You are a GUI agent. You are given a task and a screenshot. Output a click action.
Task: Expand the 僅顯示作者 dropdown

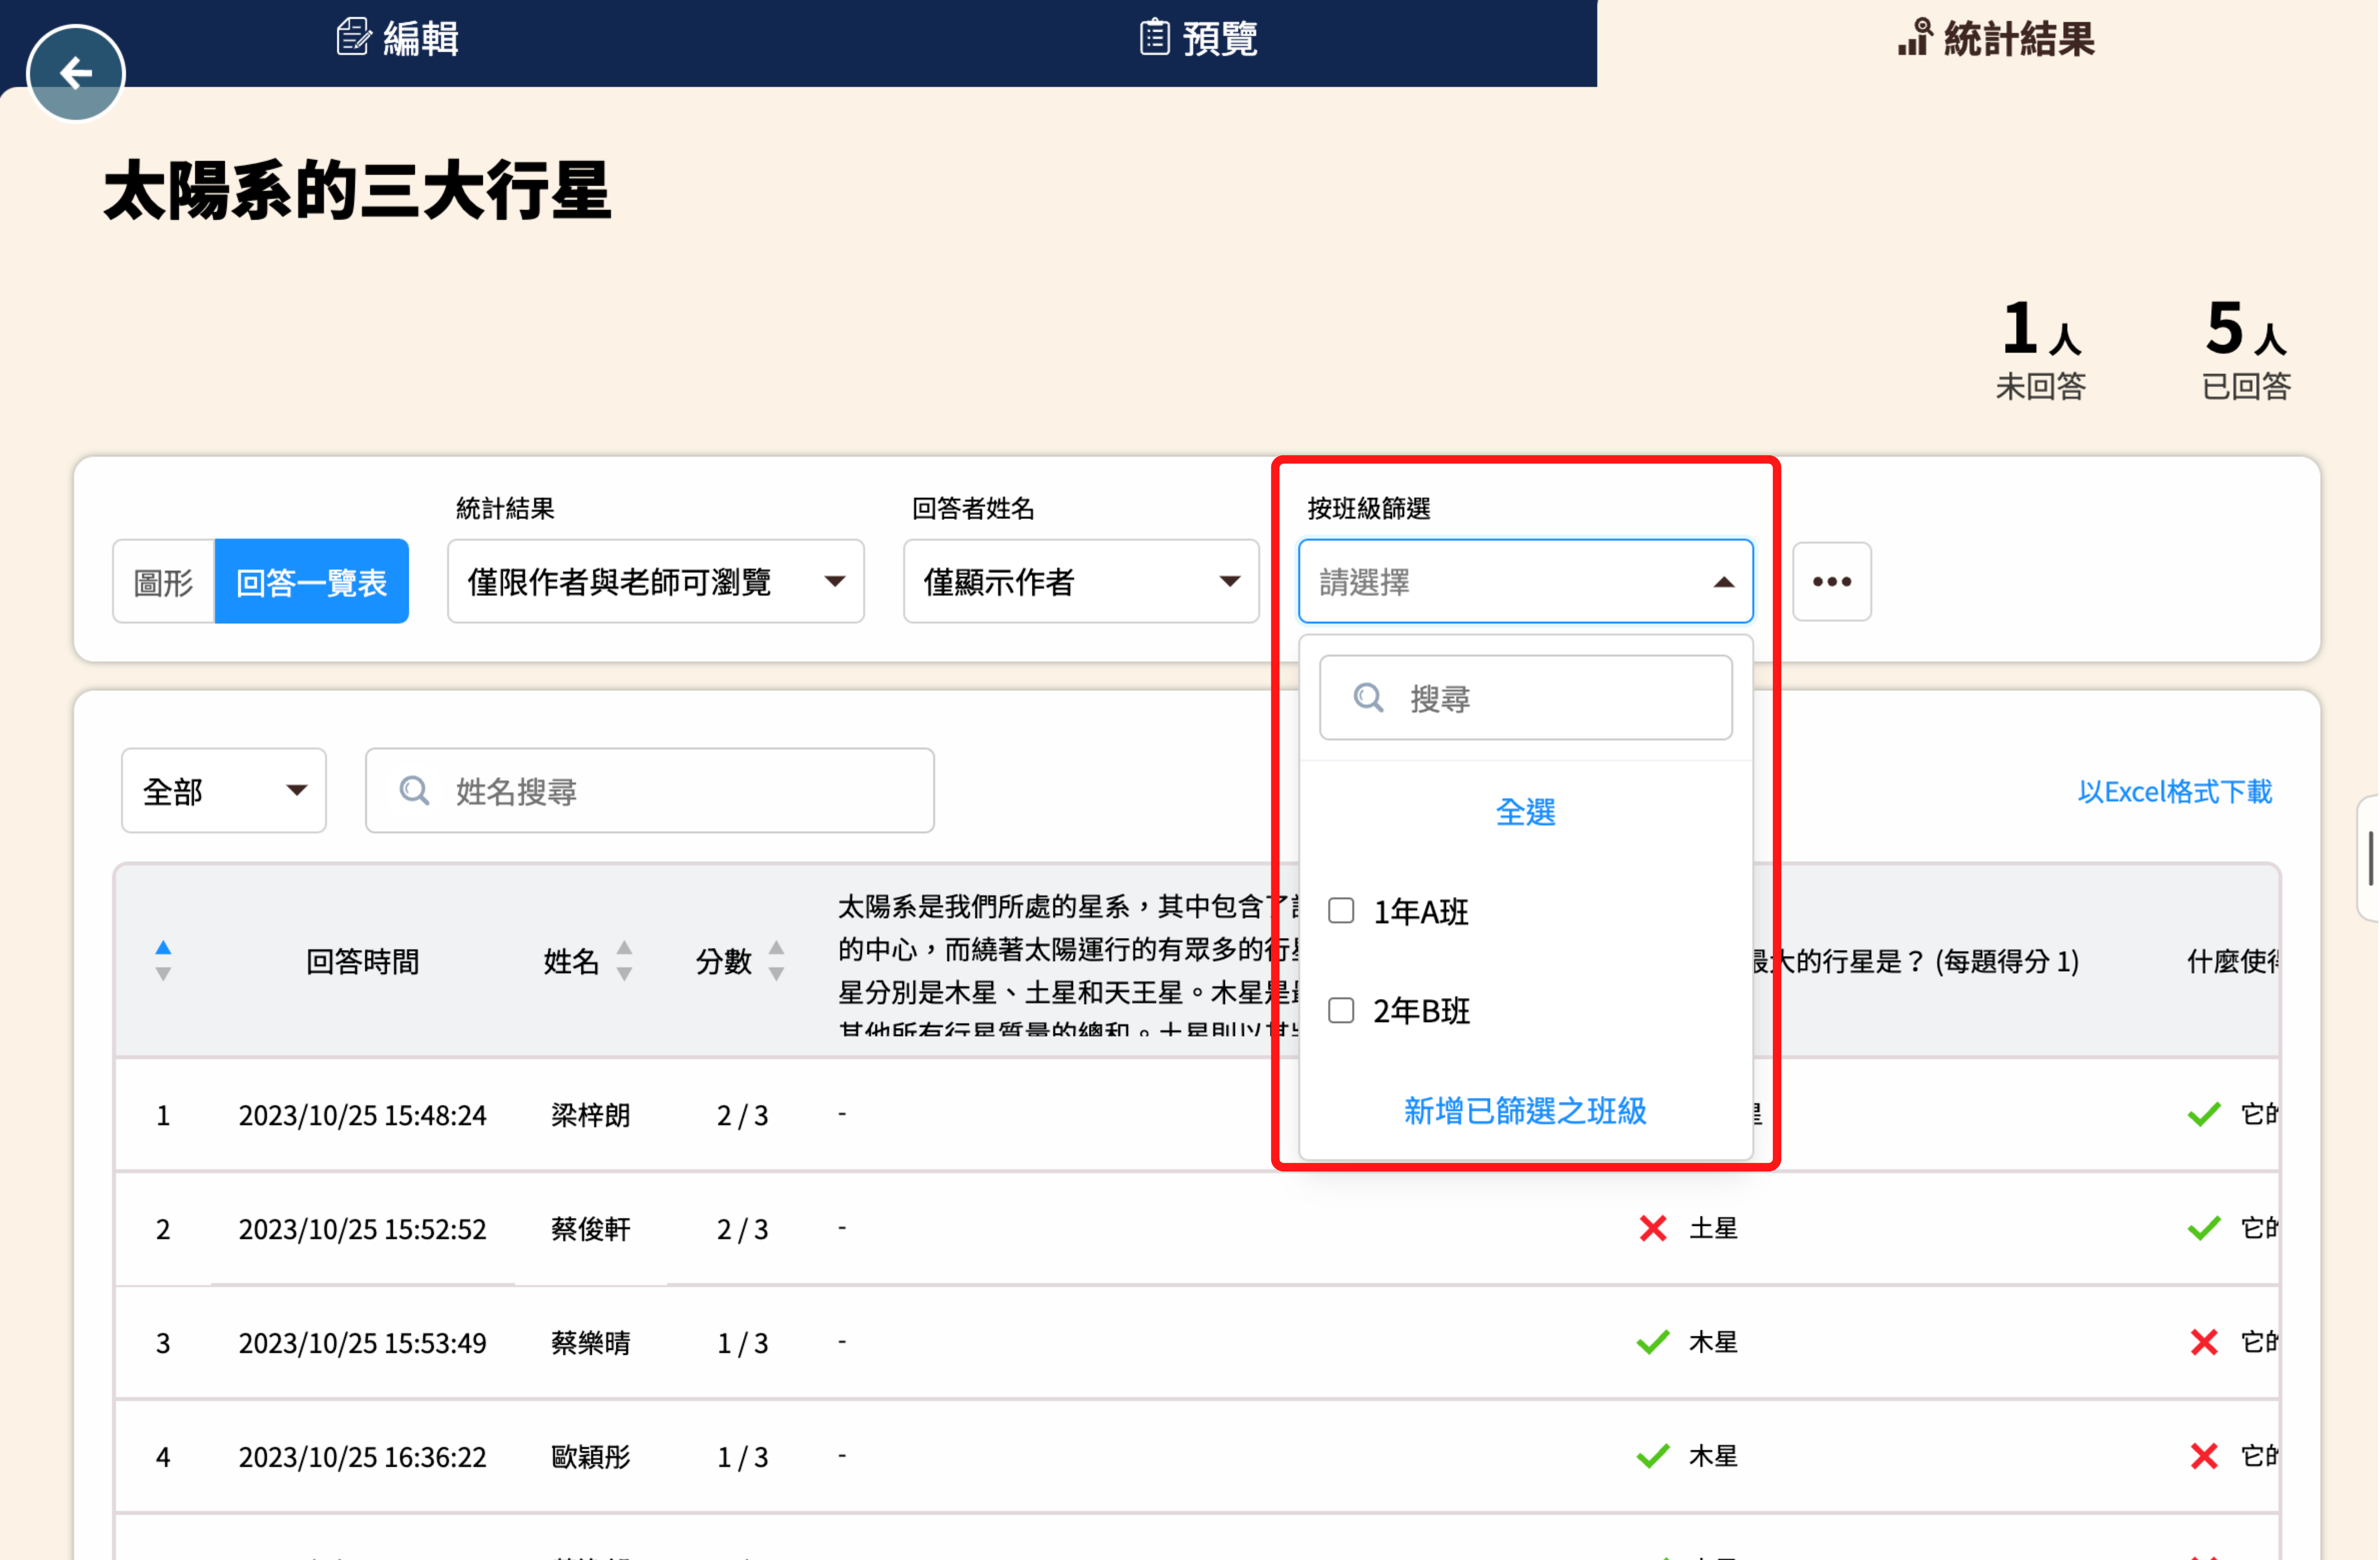click(x=1080, y=581)
